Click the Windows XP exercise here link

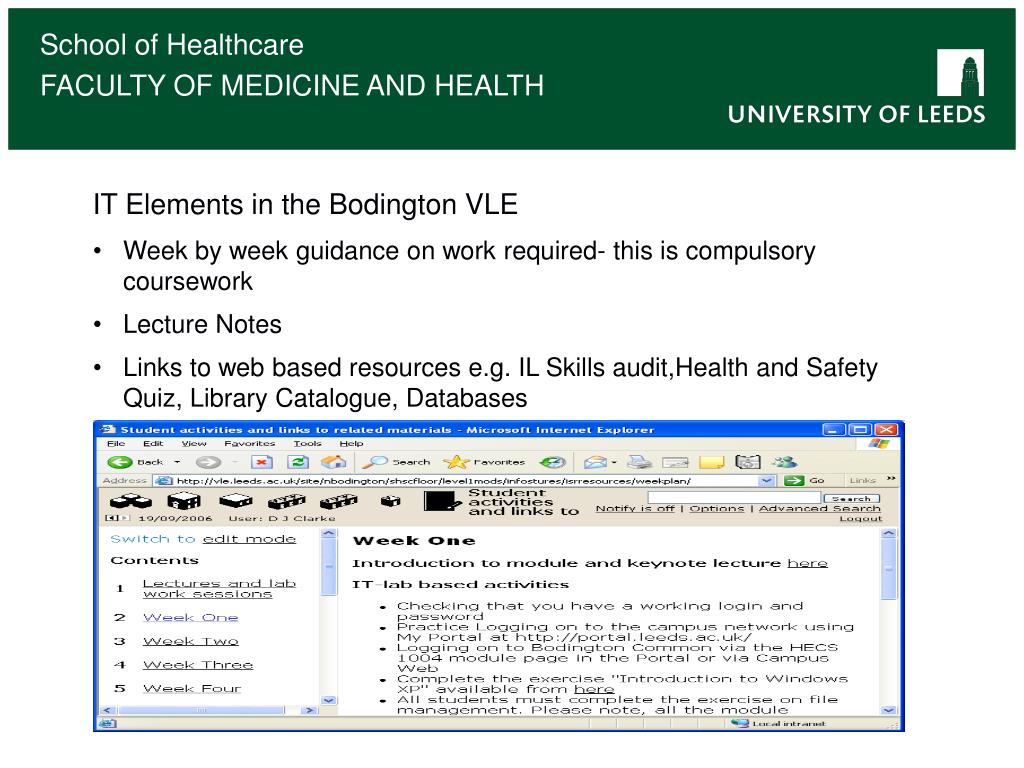coord(594,689)
